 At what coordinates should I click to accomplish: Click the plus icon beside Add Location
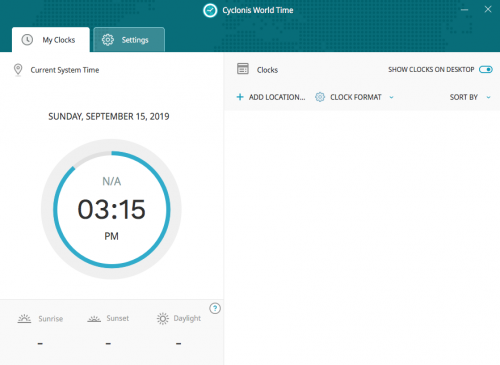(x=240, y=97)
